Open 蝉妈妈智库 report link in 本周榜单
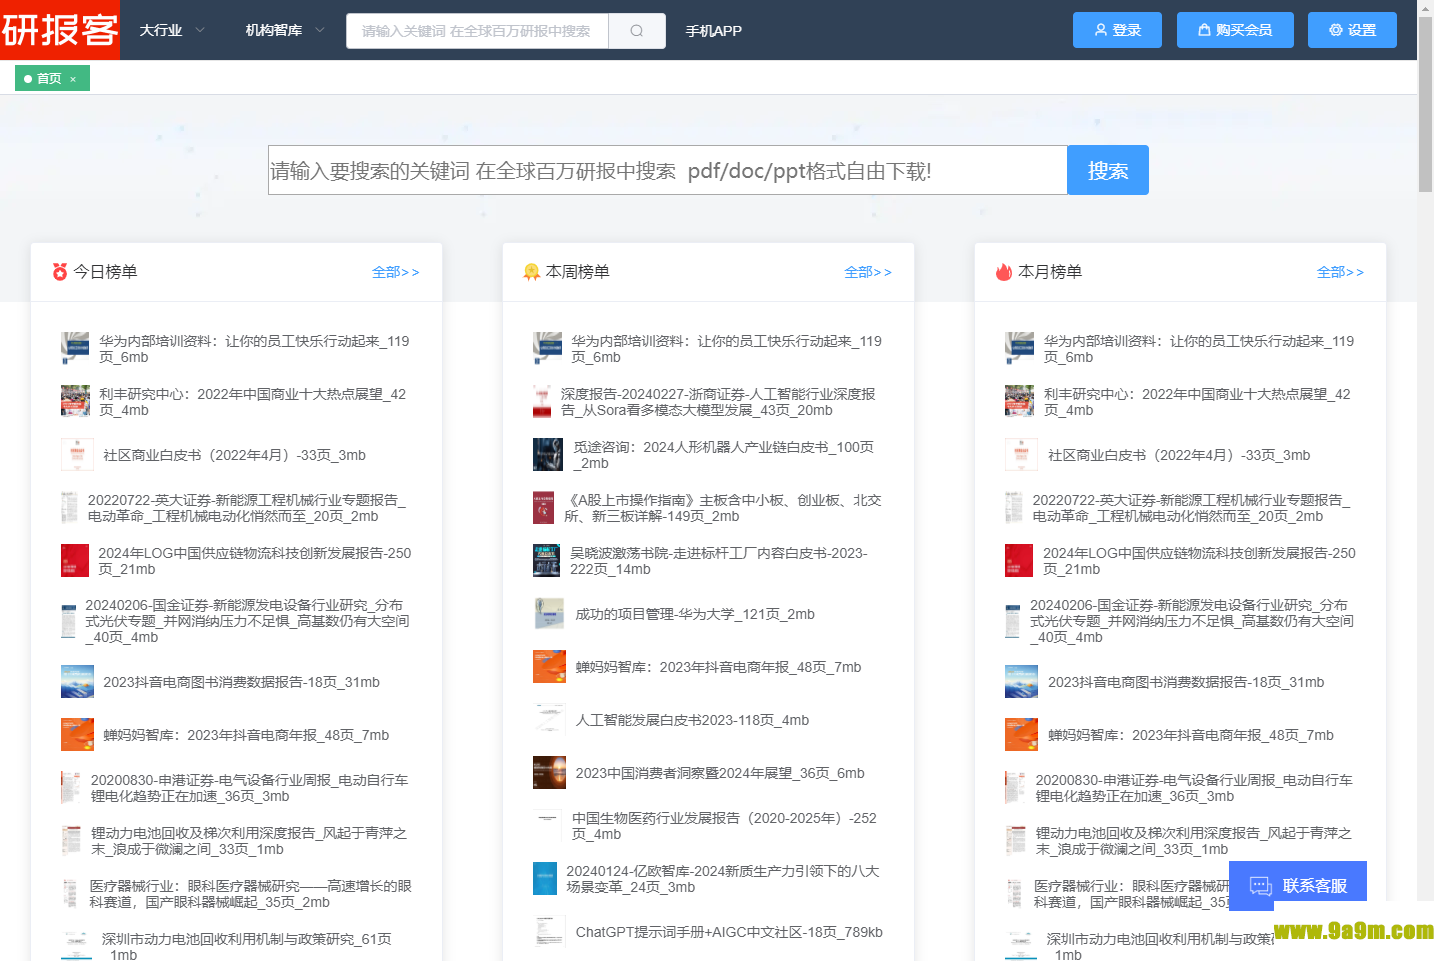This screenshot has height=961, width=1434. pyautogui.click(x=718, y=667)
